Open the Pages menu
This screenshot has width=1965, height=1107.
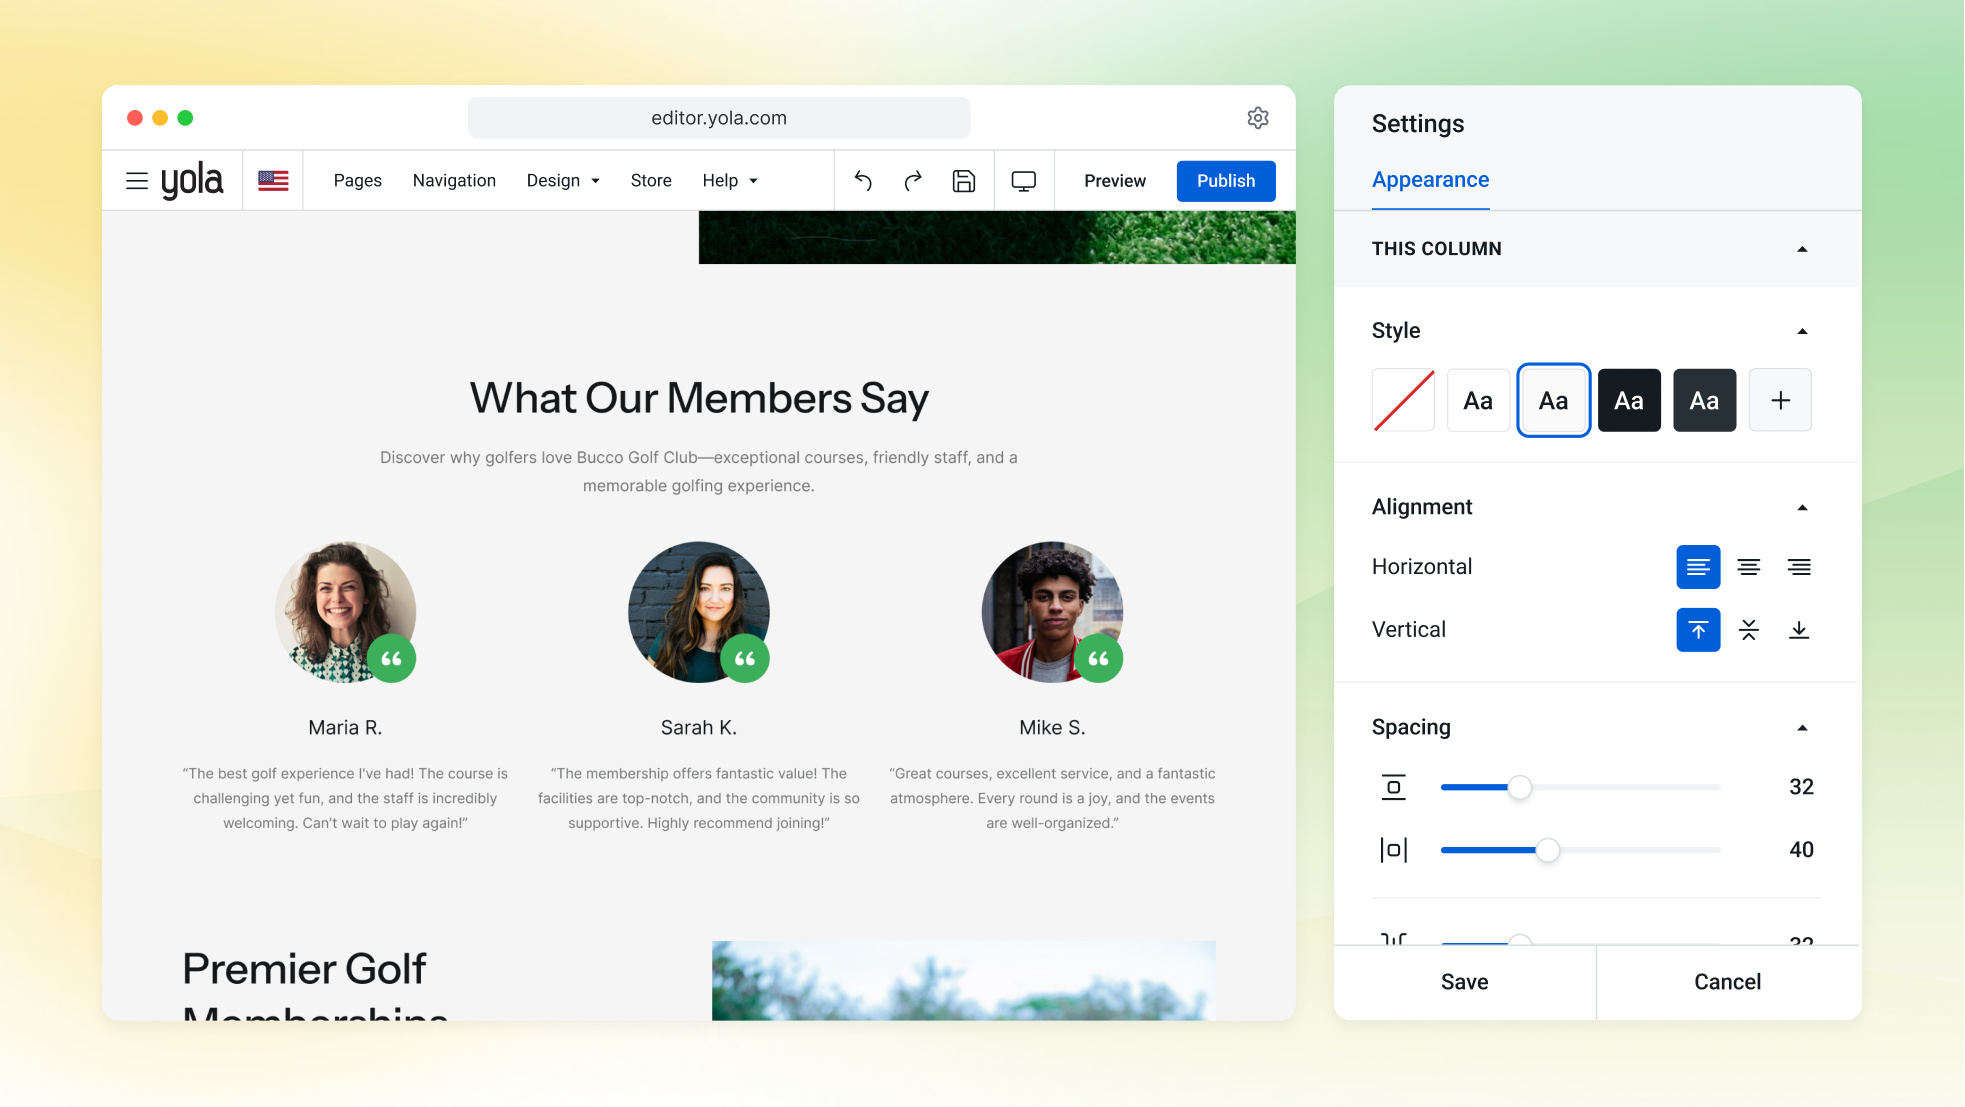[358, 181]
